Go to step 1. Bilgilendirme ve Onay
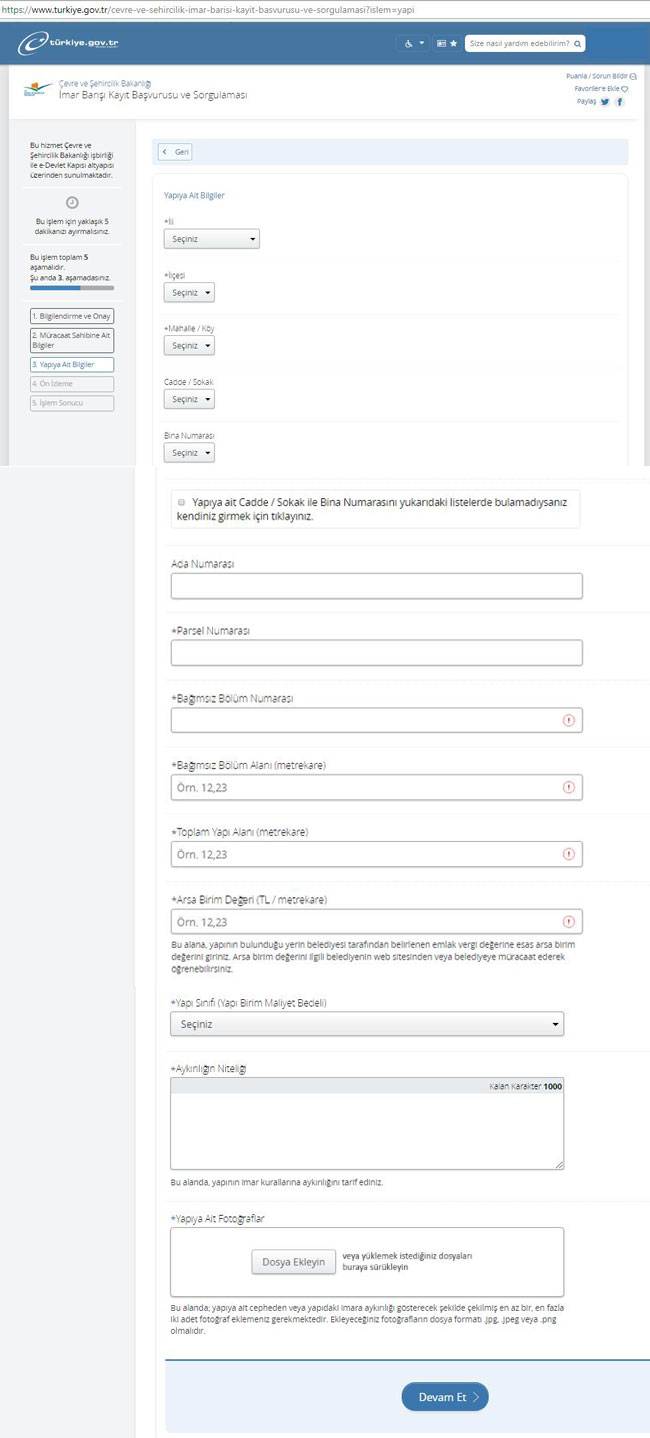The image size is (650, 1438). 72,317
